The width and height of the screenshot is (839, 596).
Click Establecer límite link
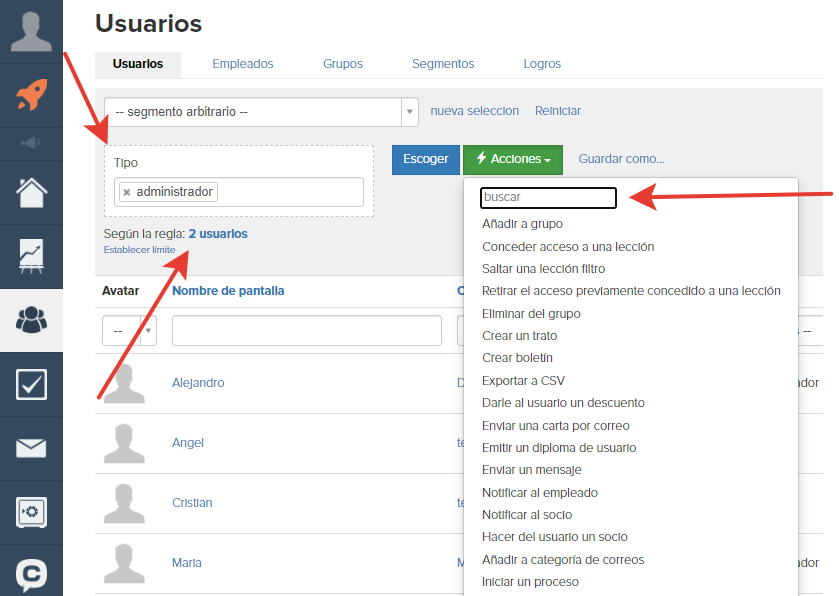[139, 250]
